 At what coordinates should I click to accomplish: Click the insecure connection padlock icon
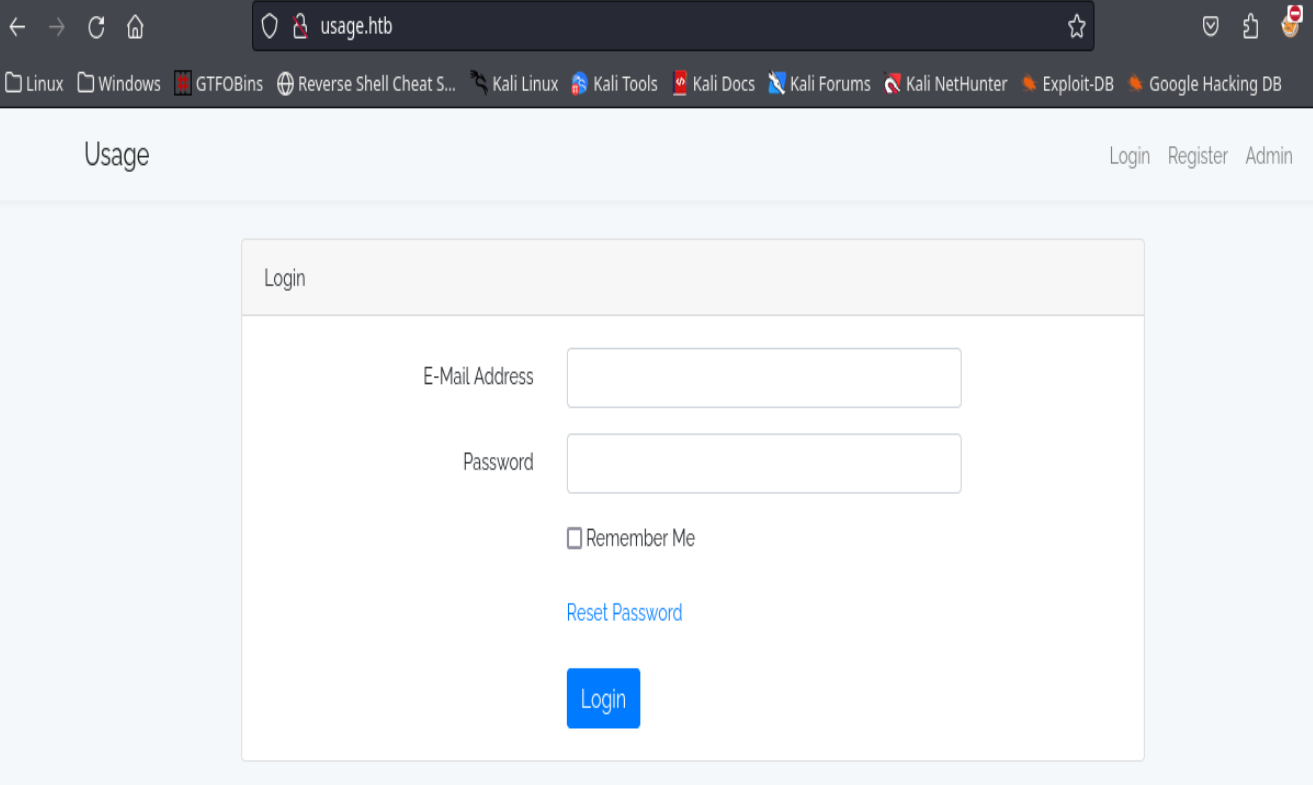[x=299, y=27]
